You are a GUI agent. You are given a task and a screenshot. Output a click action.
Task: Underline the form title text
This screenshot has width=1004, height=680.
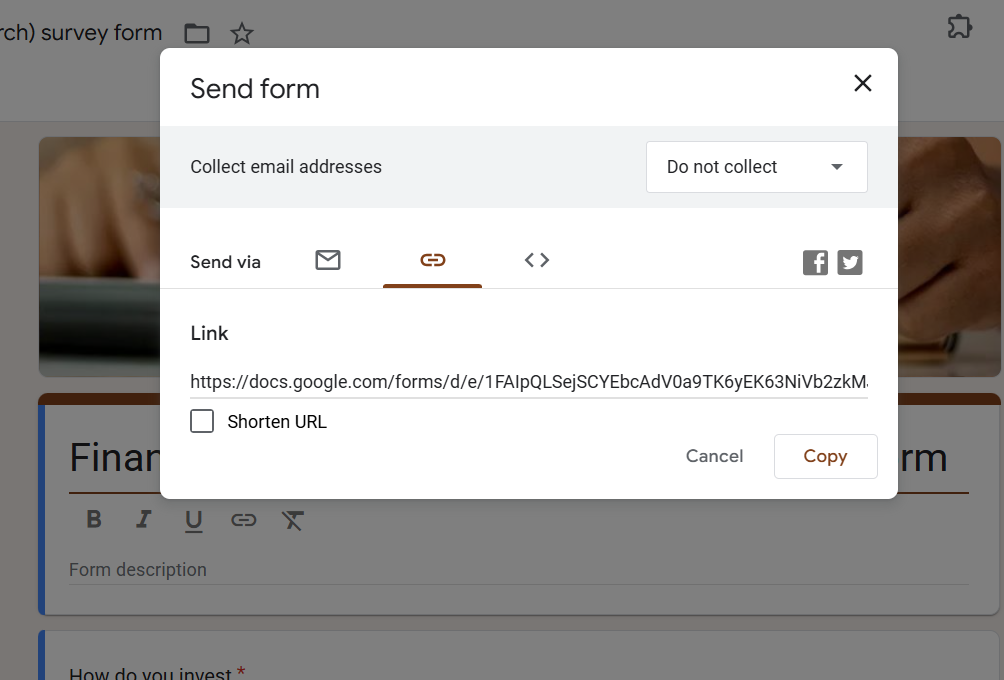(193, 520)
